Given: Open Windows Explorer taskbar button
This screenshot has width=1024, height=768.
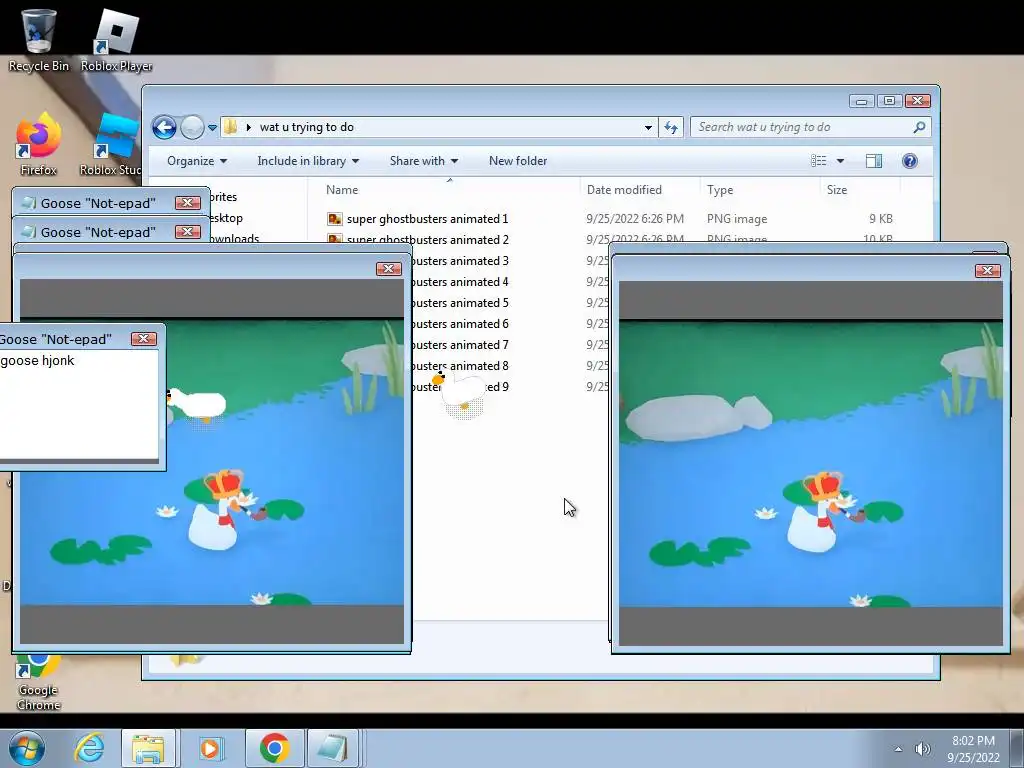Looking at the screenshot, I should tap(148, 748).
